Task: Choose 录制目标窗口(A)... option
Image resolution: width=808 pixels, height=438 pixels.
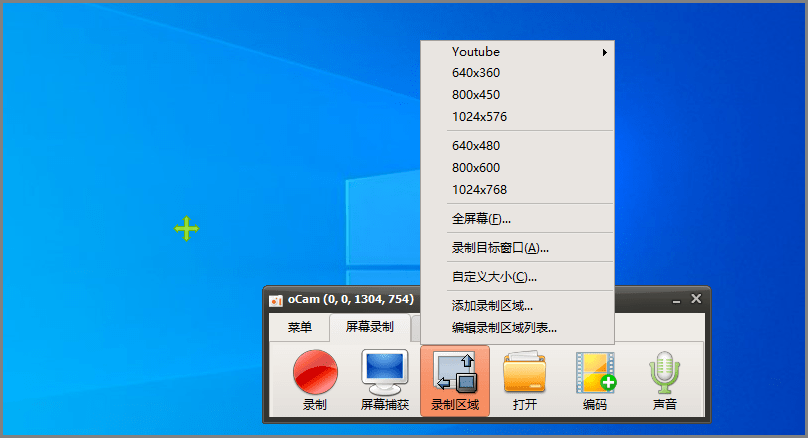Action: [x=517, y=248]
